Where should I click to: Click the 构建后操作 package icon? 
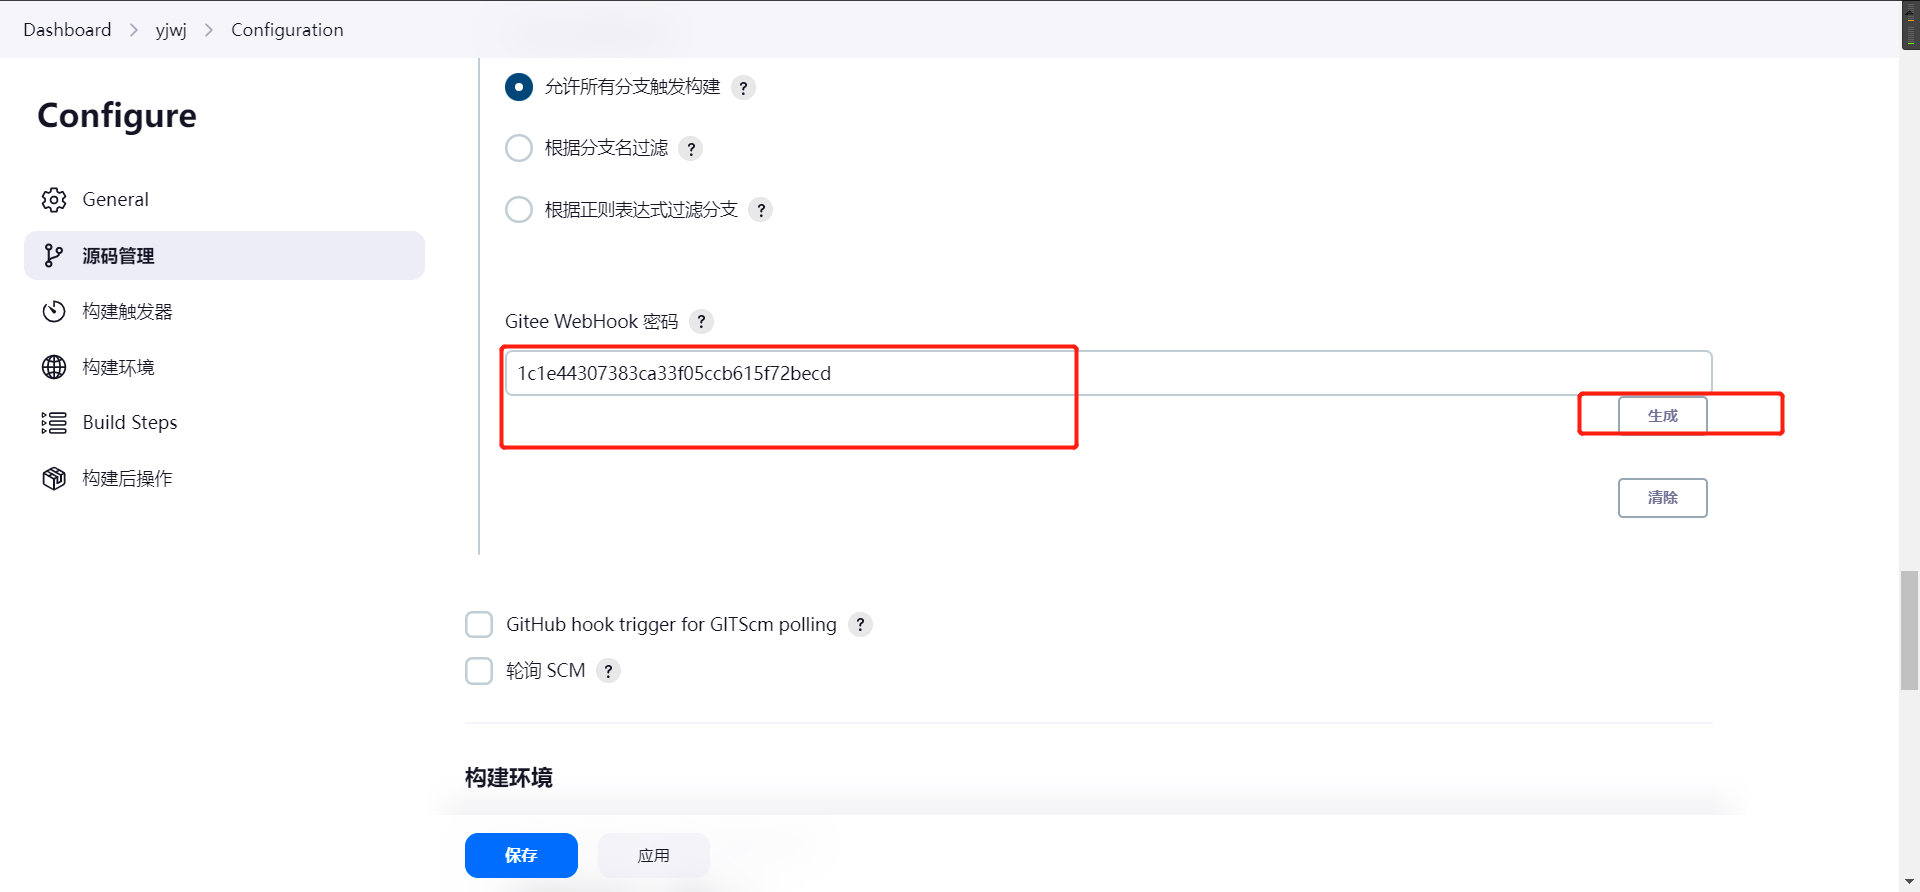coord(54,479)
